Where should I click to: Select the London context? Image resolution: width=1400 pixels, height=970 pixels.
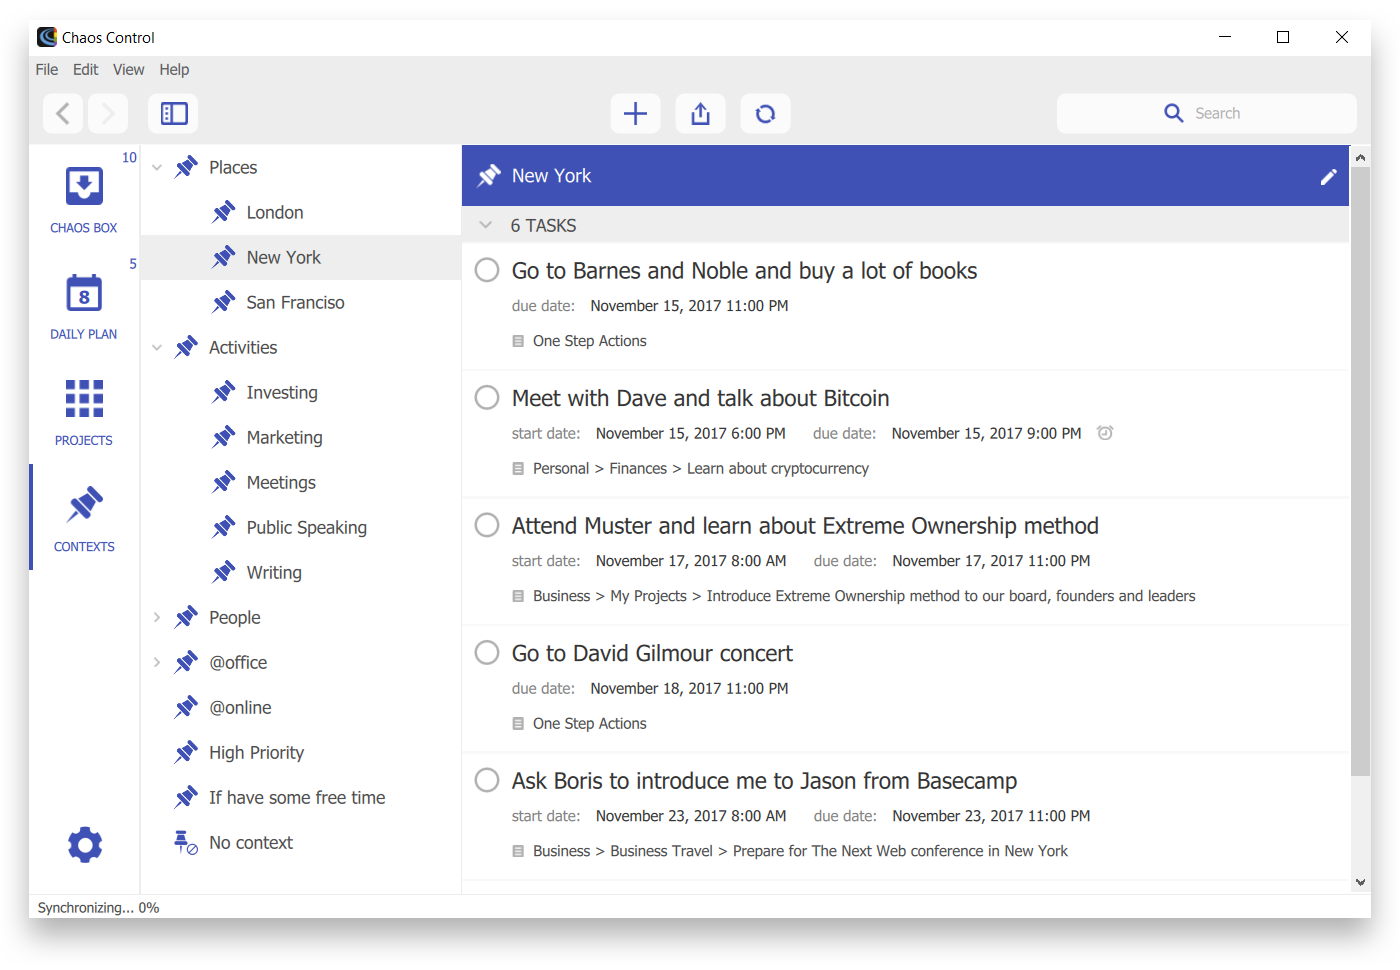pyautogui.click(x=274, y=211)
